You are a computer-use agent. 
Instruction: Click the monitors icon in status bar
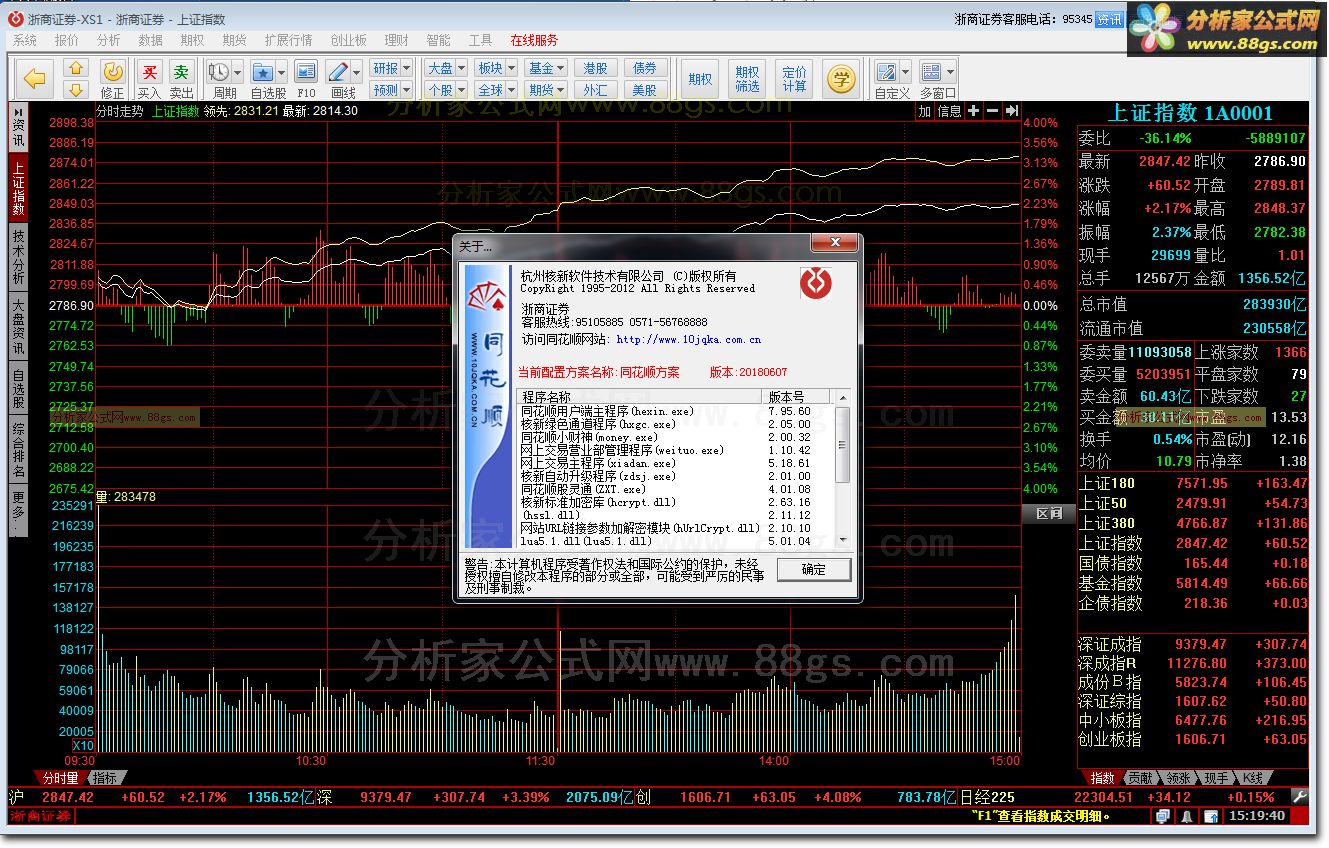(1163, 816)
